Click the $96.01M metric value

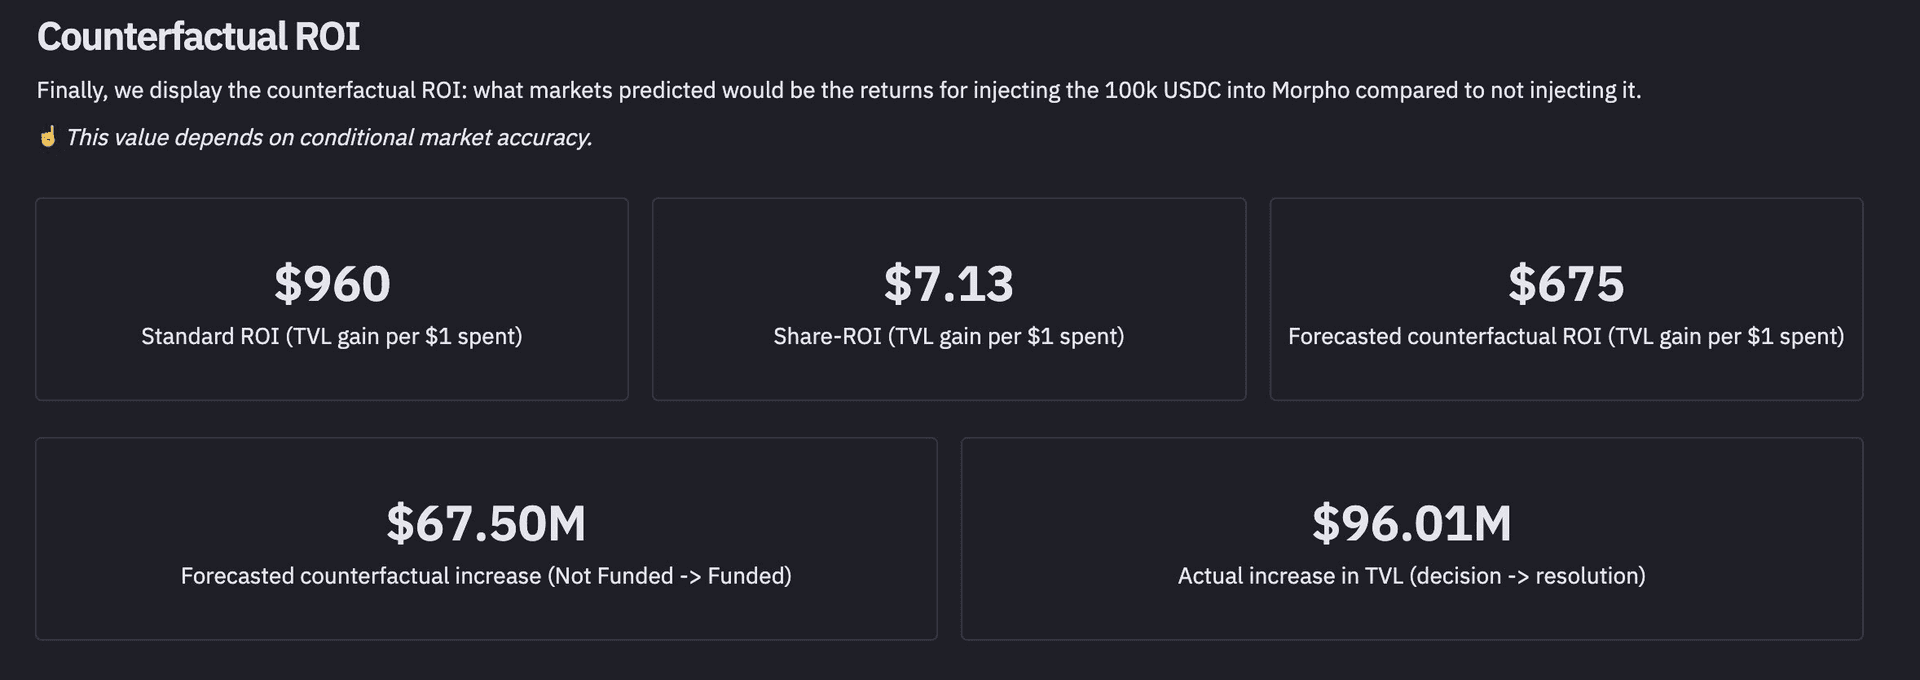[x=1411, y=524]
